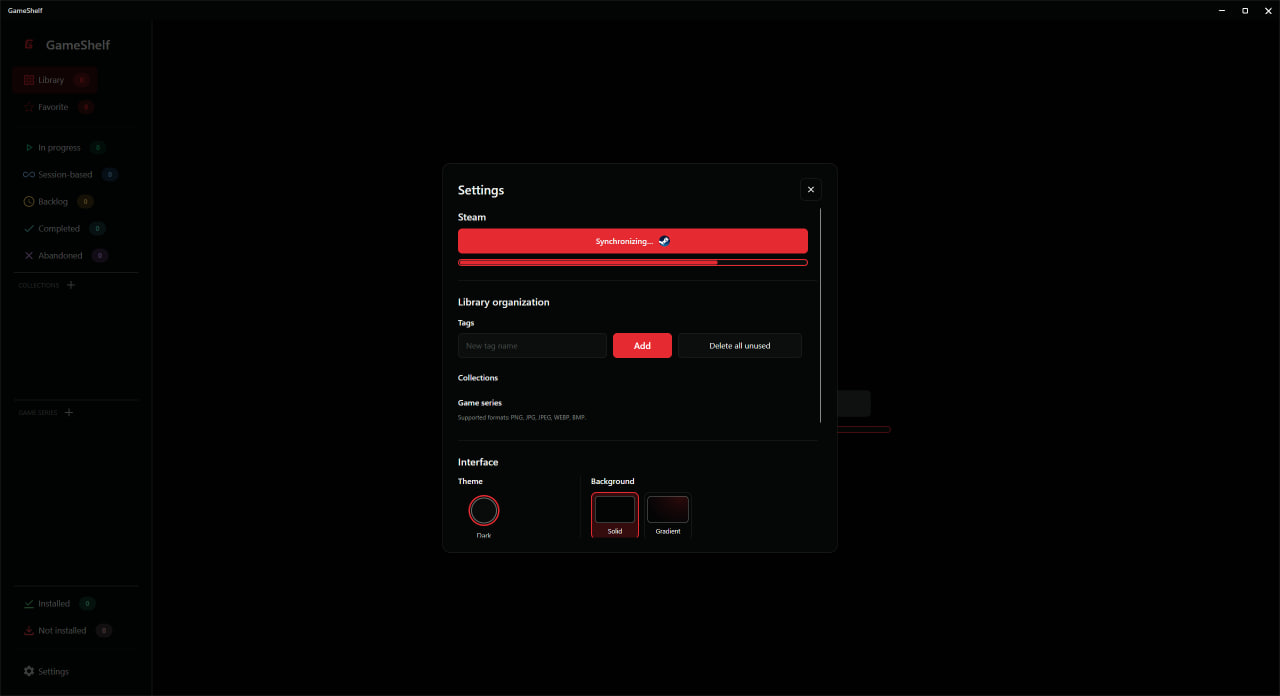This screenshot has width=1280, height=696.
Task: Filter by Installed games
Action: (x=62, y=604)
